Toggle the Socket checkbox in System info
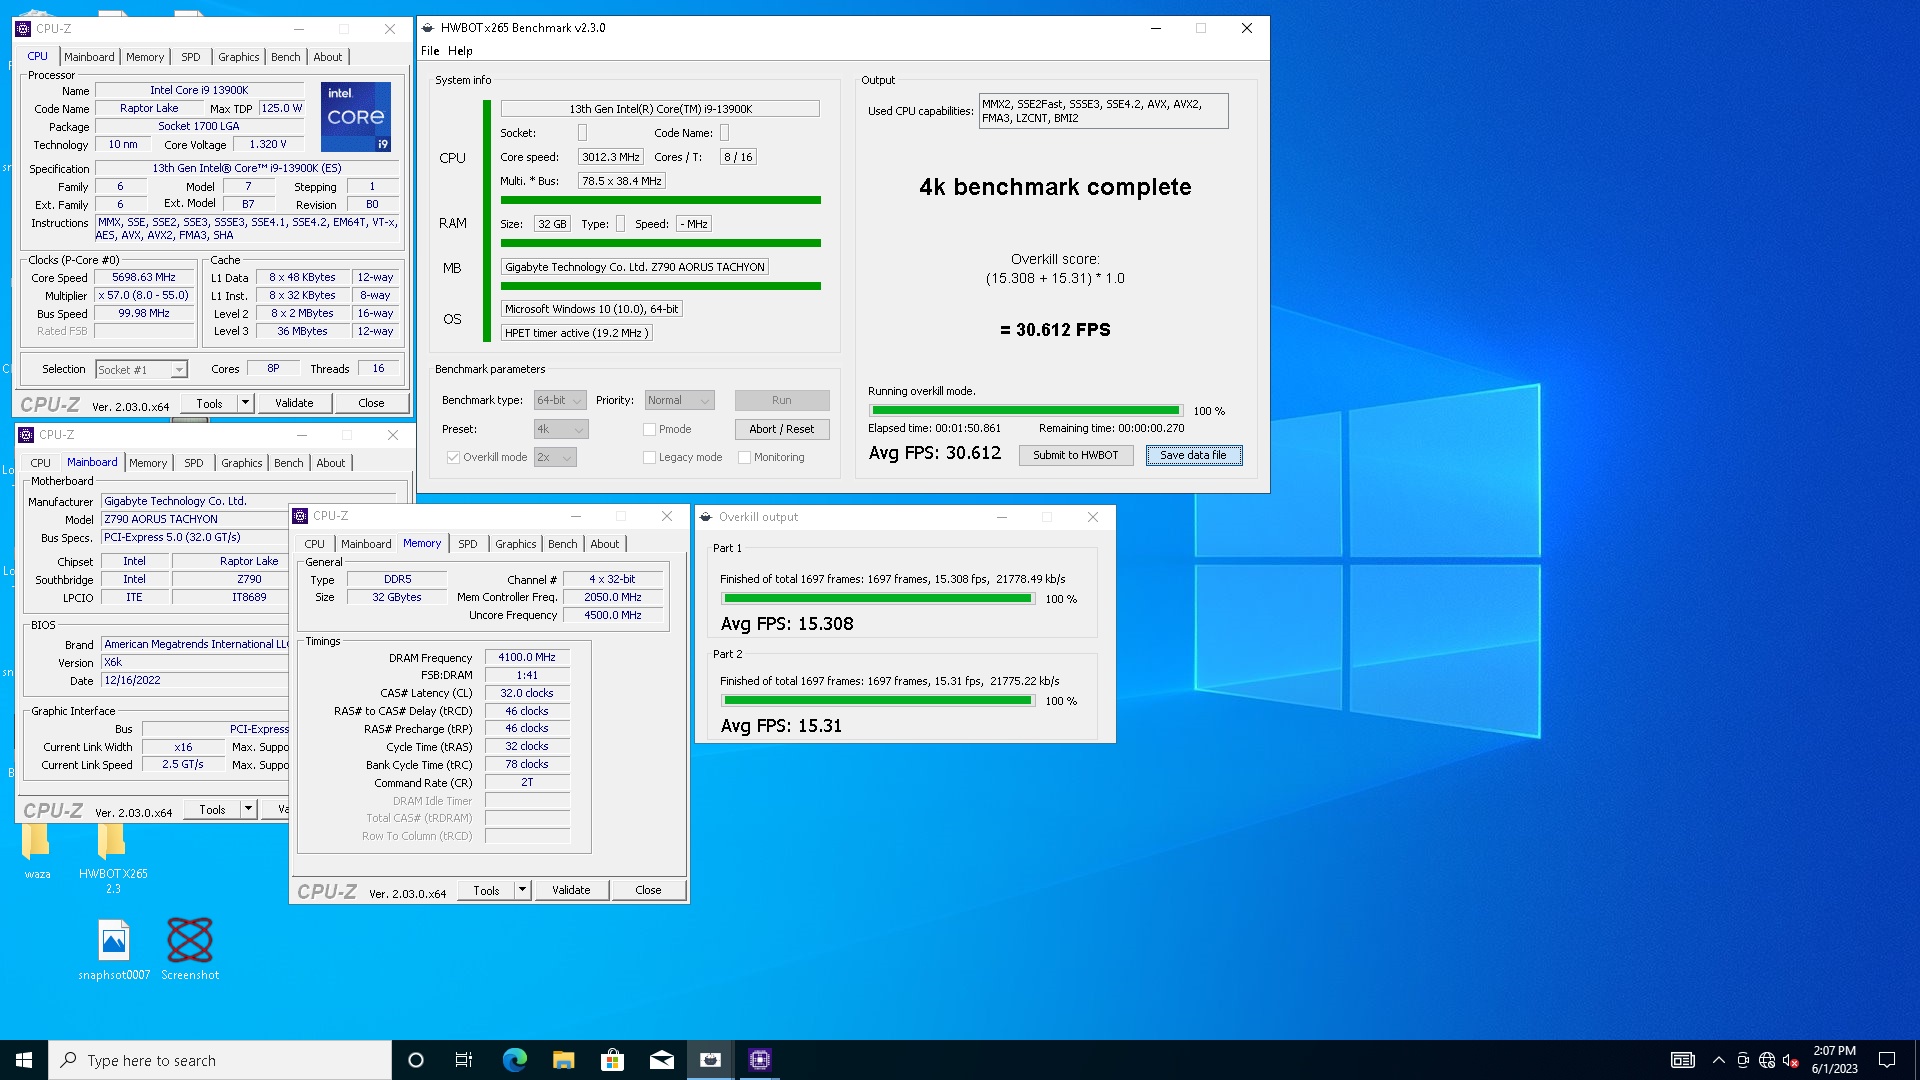Screen dimensions: 1920x1080 coord(582,133)
